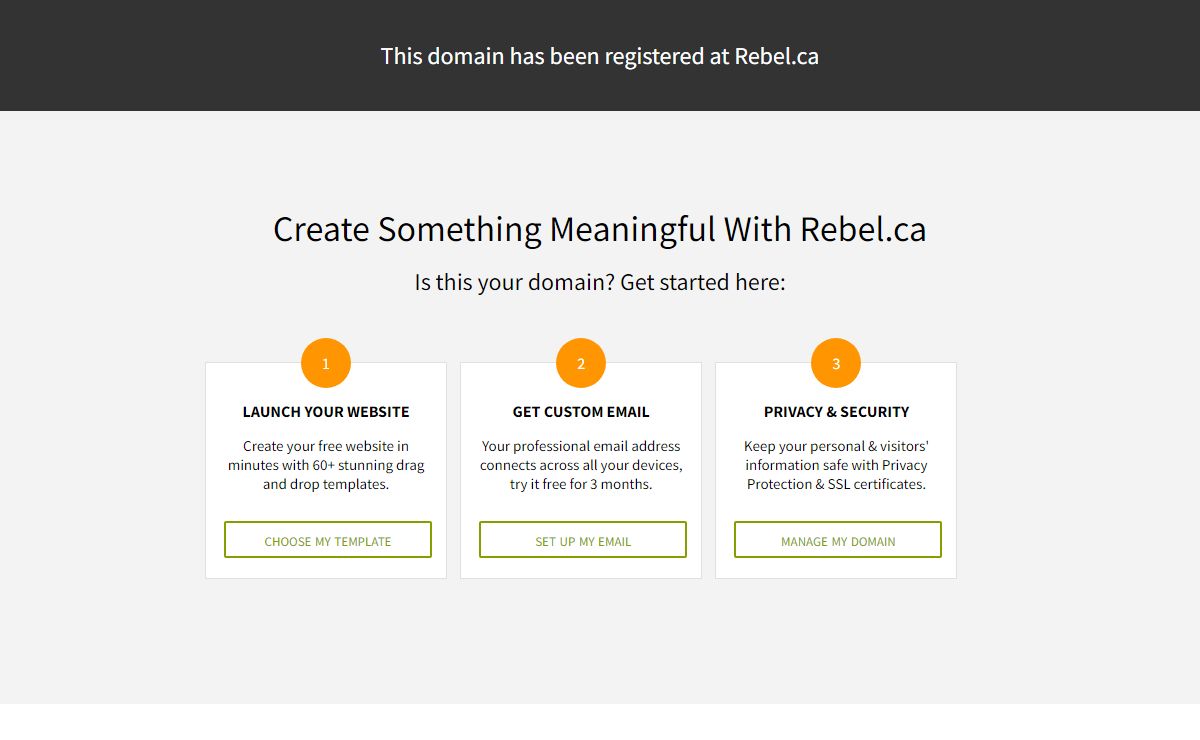
Task: Click the Launch Your Website card body
Action: point(326,470)
